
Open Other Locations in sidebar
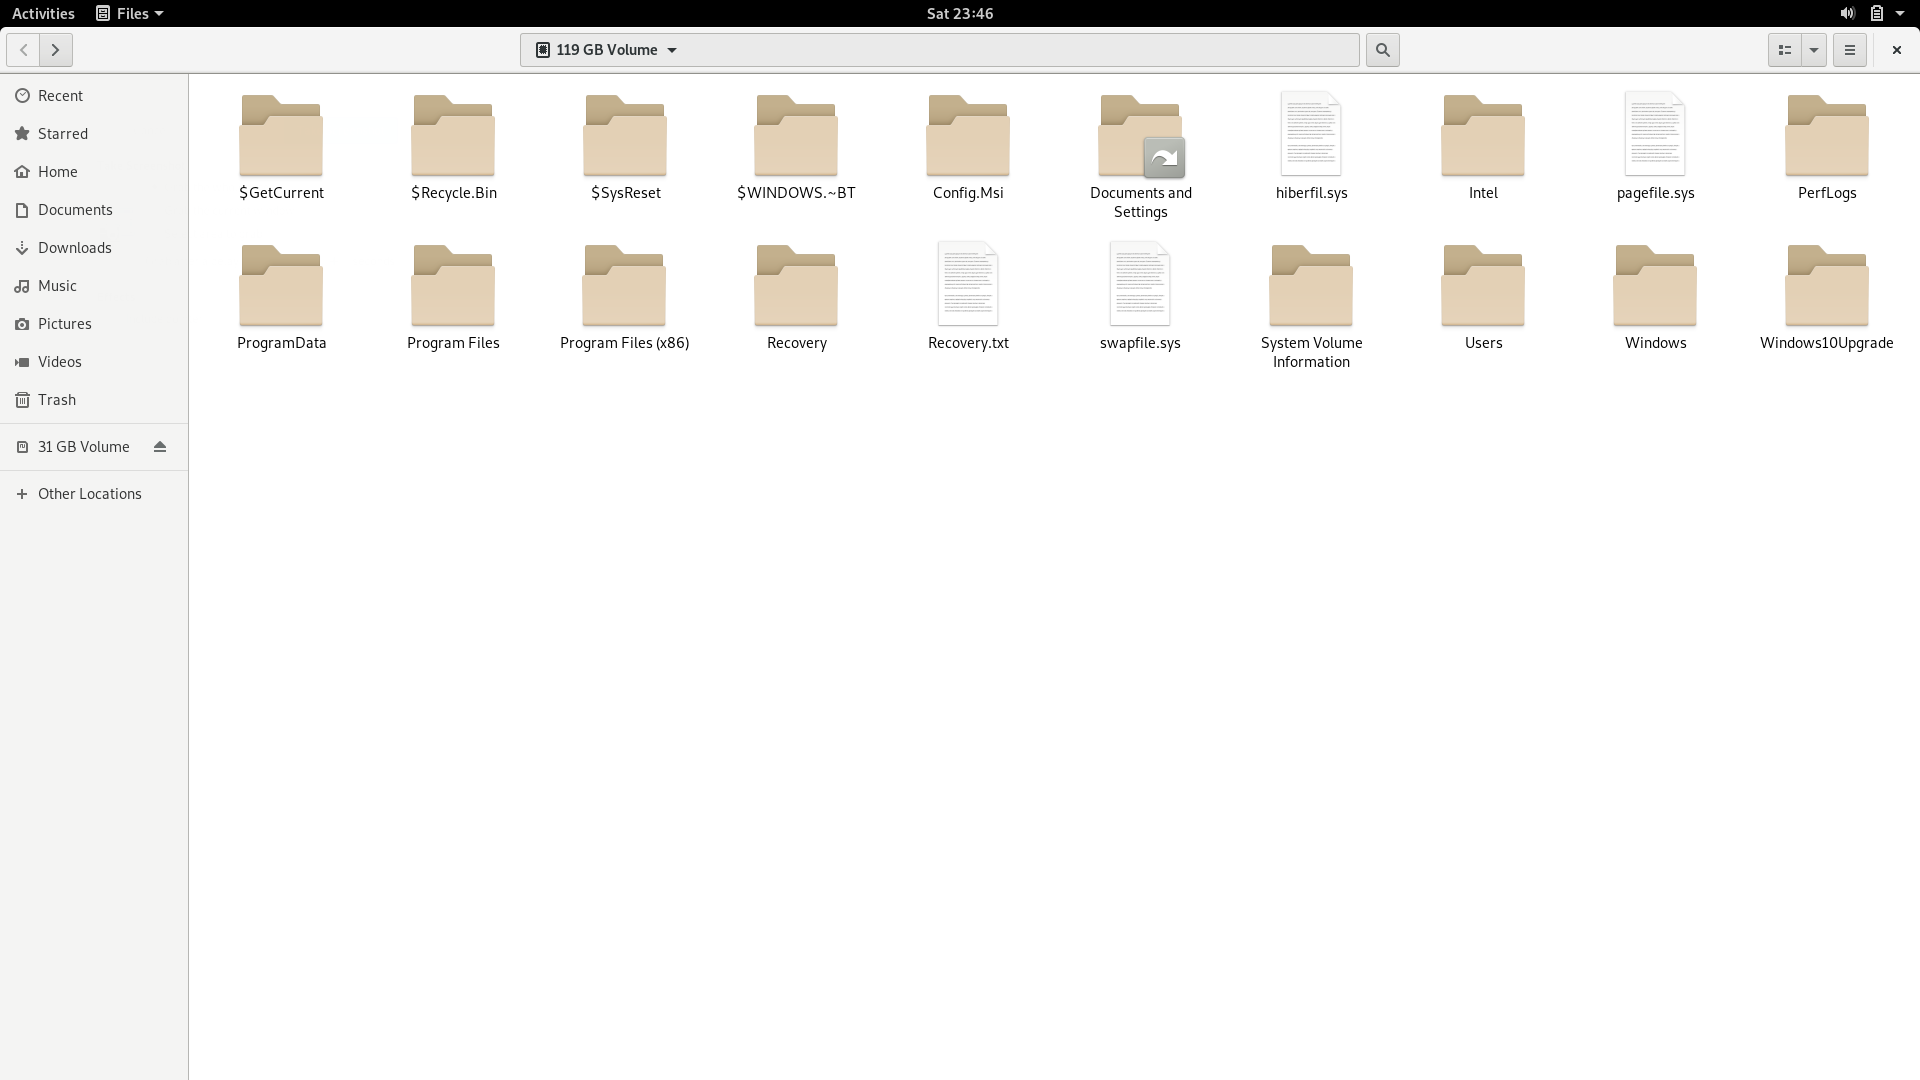[89, 494]
